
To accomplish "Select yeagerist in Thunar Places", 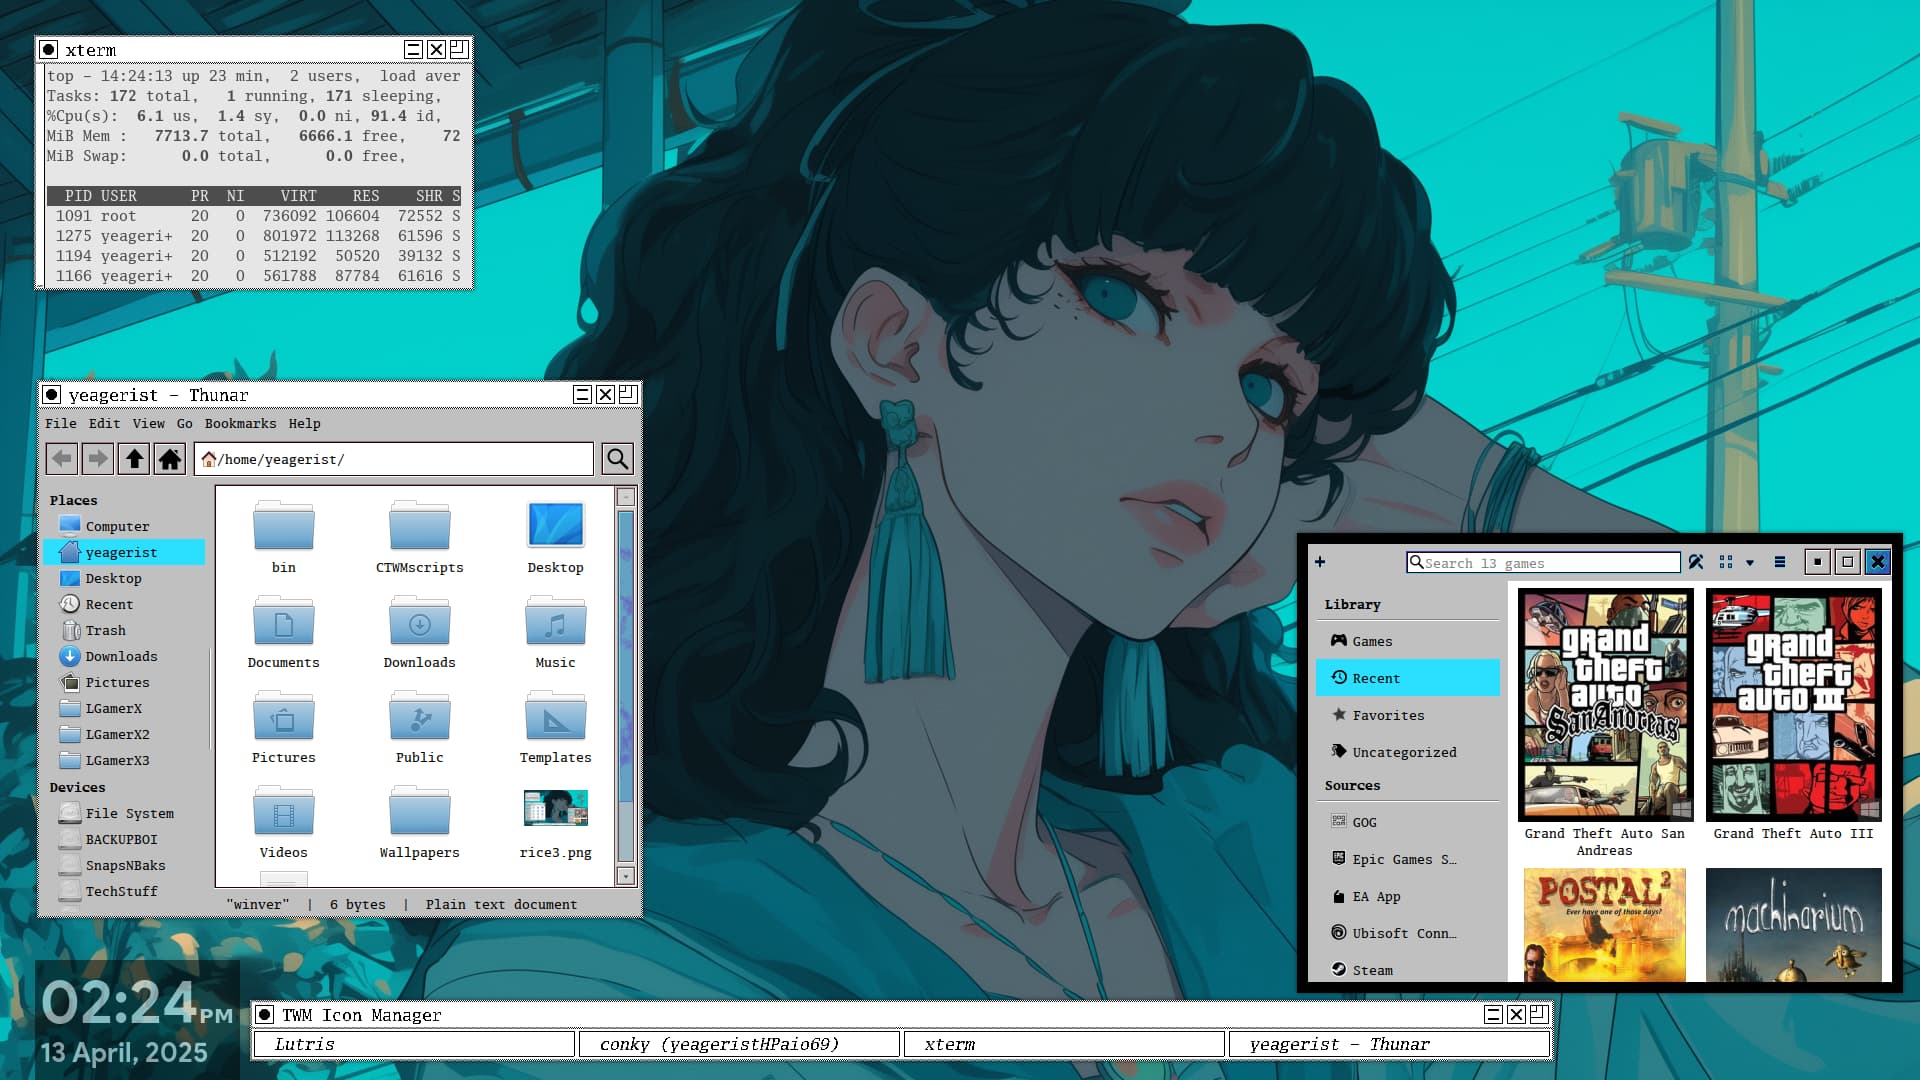I will [x=125, y=552].
